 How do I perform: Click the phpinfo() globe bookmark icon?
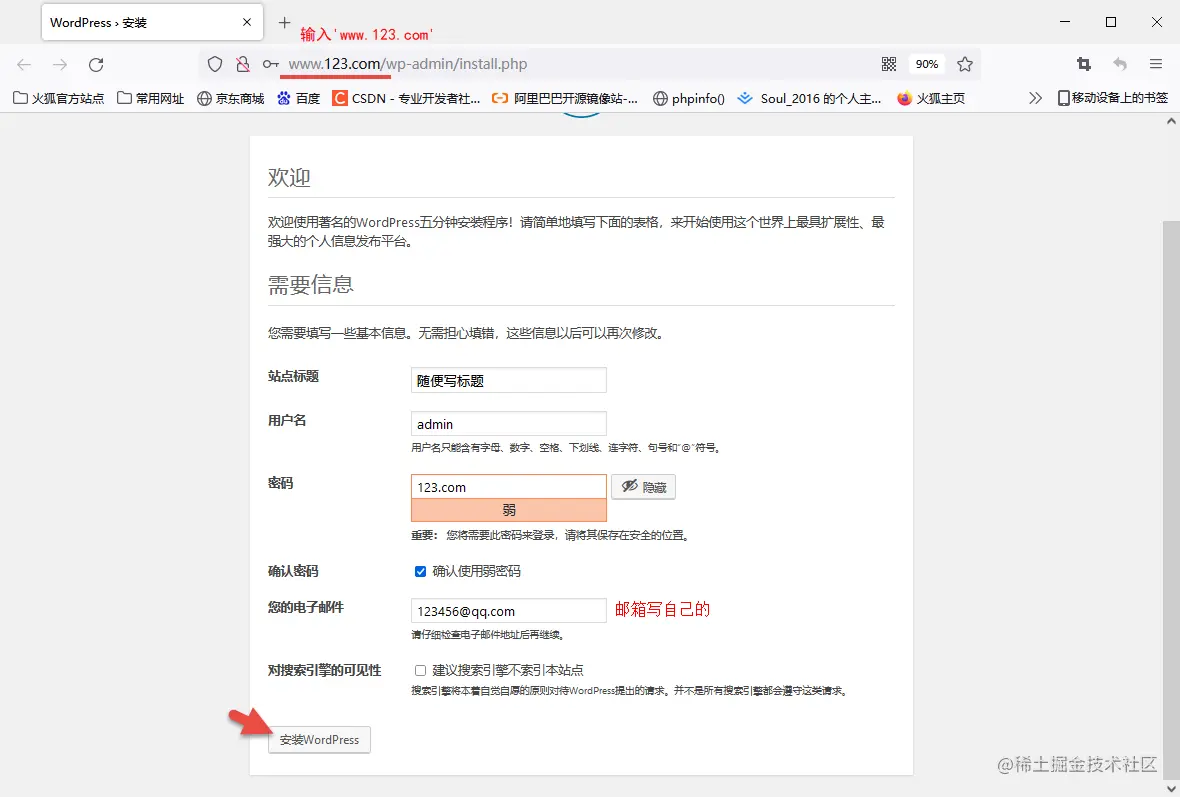click(x=659, y=97)
